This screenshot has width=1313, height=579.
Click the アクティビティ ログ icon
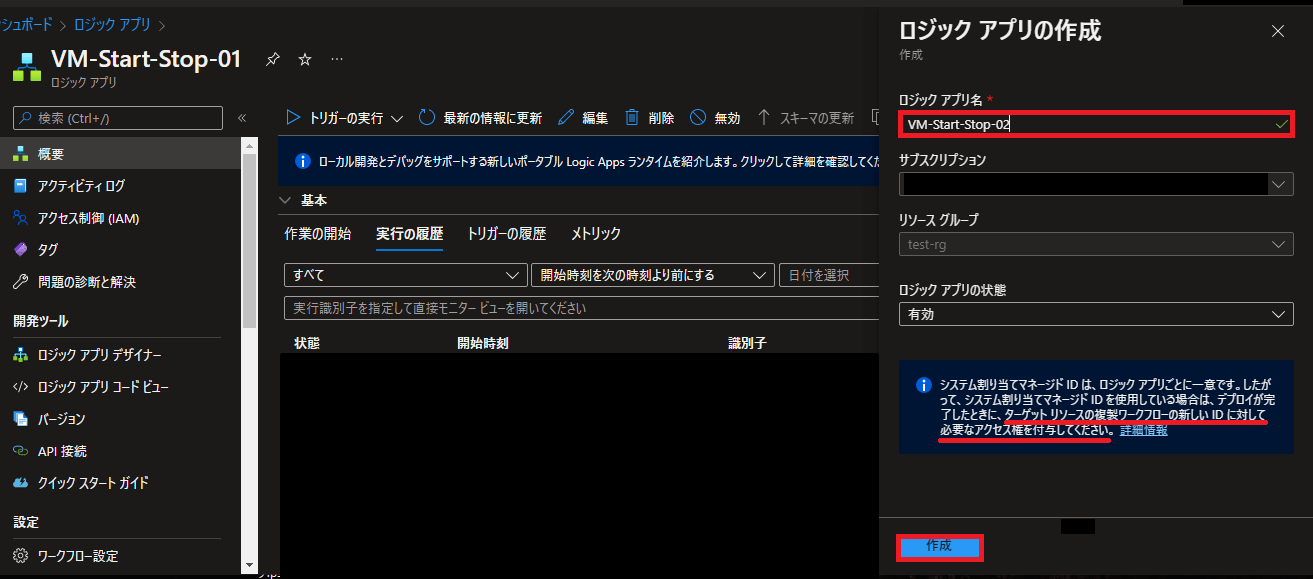click(20, 186)
